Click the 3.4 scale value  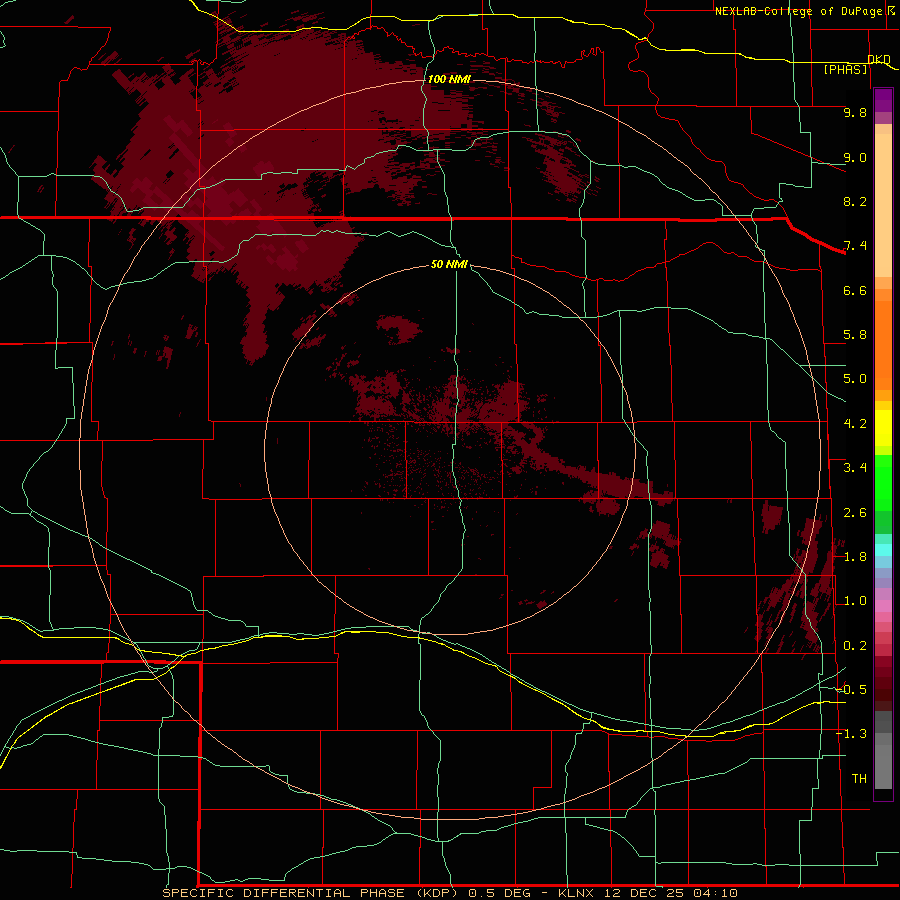[x=855, y=468]
